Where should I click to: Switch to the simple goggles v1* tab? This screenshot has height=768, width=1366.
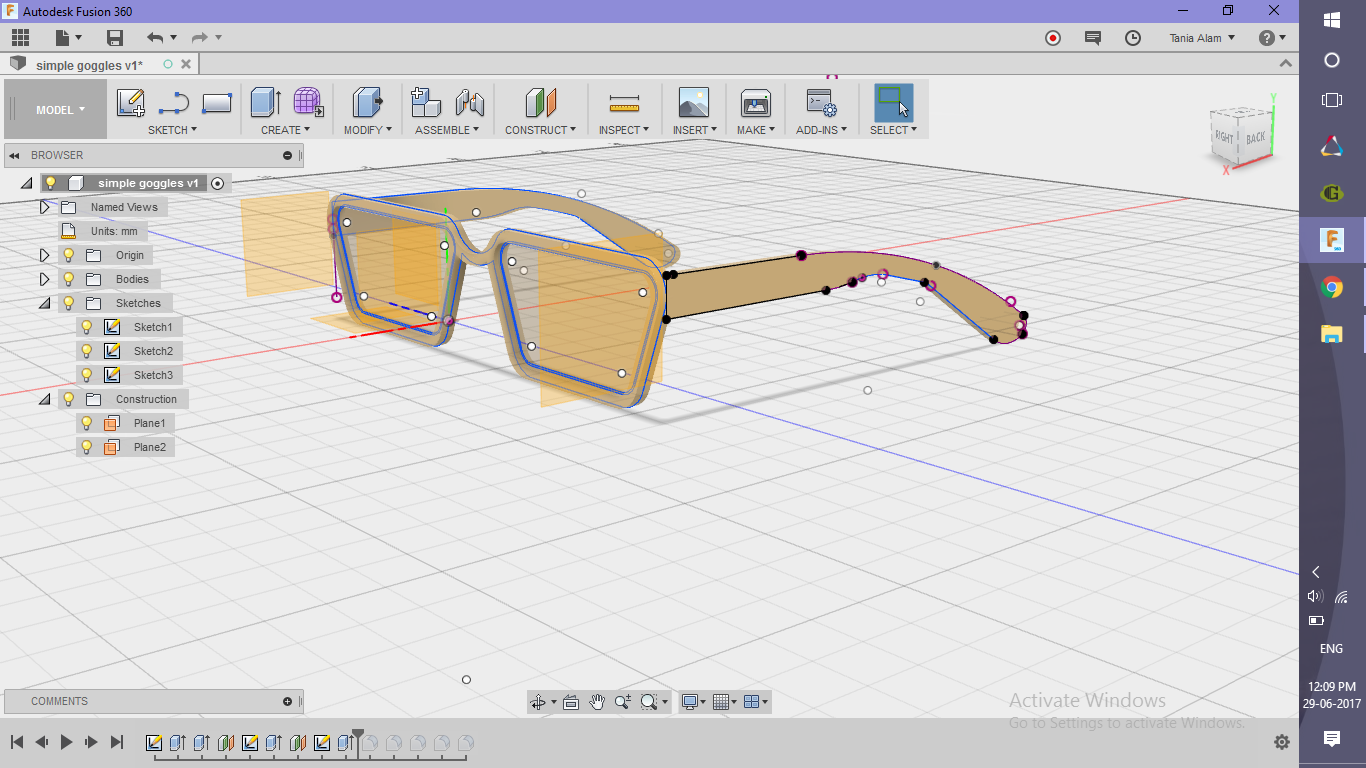pos(90,65)
